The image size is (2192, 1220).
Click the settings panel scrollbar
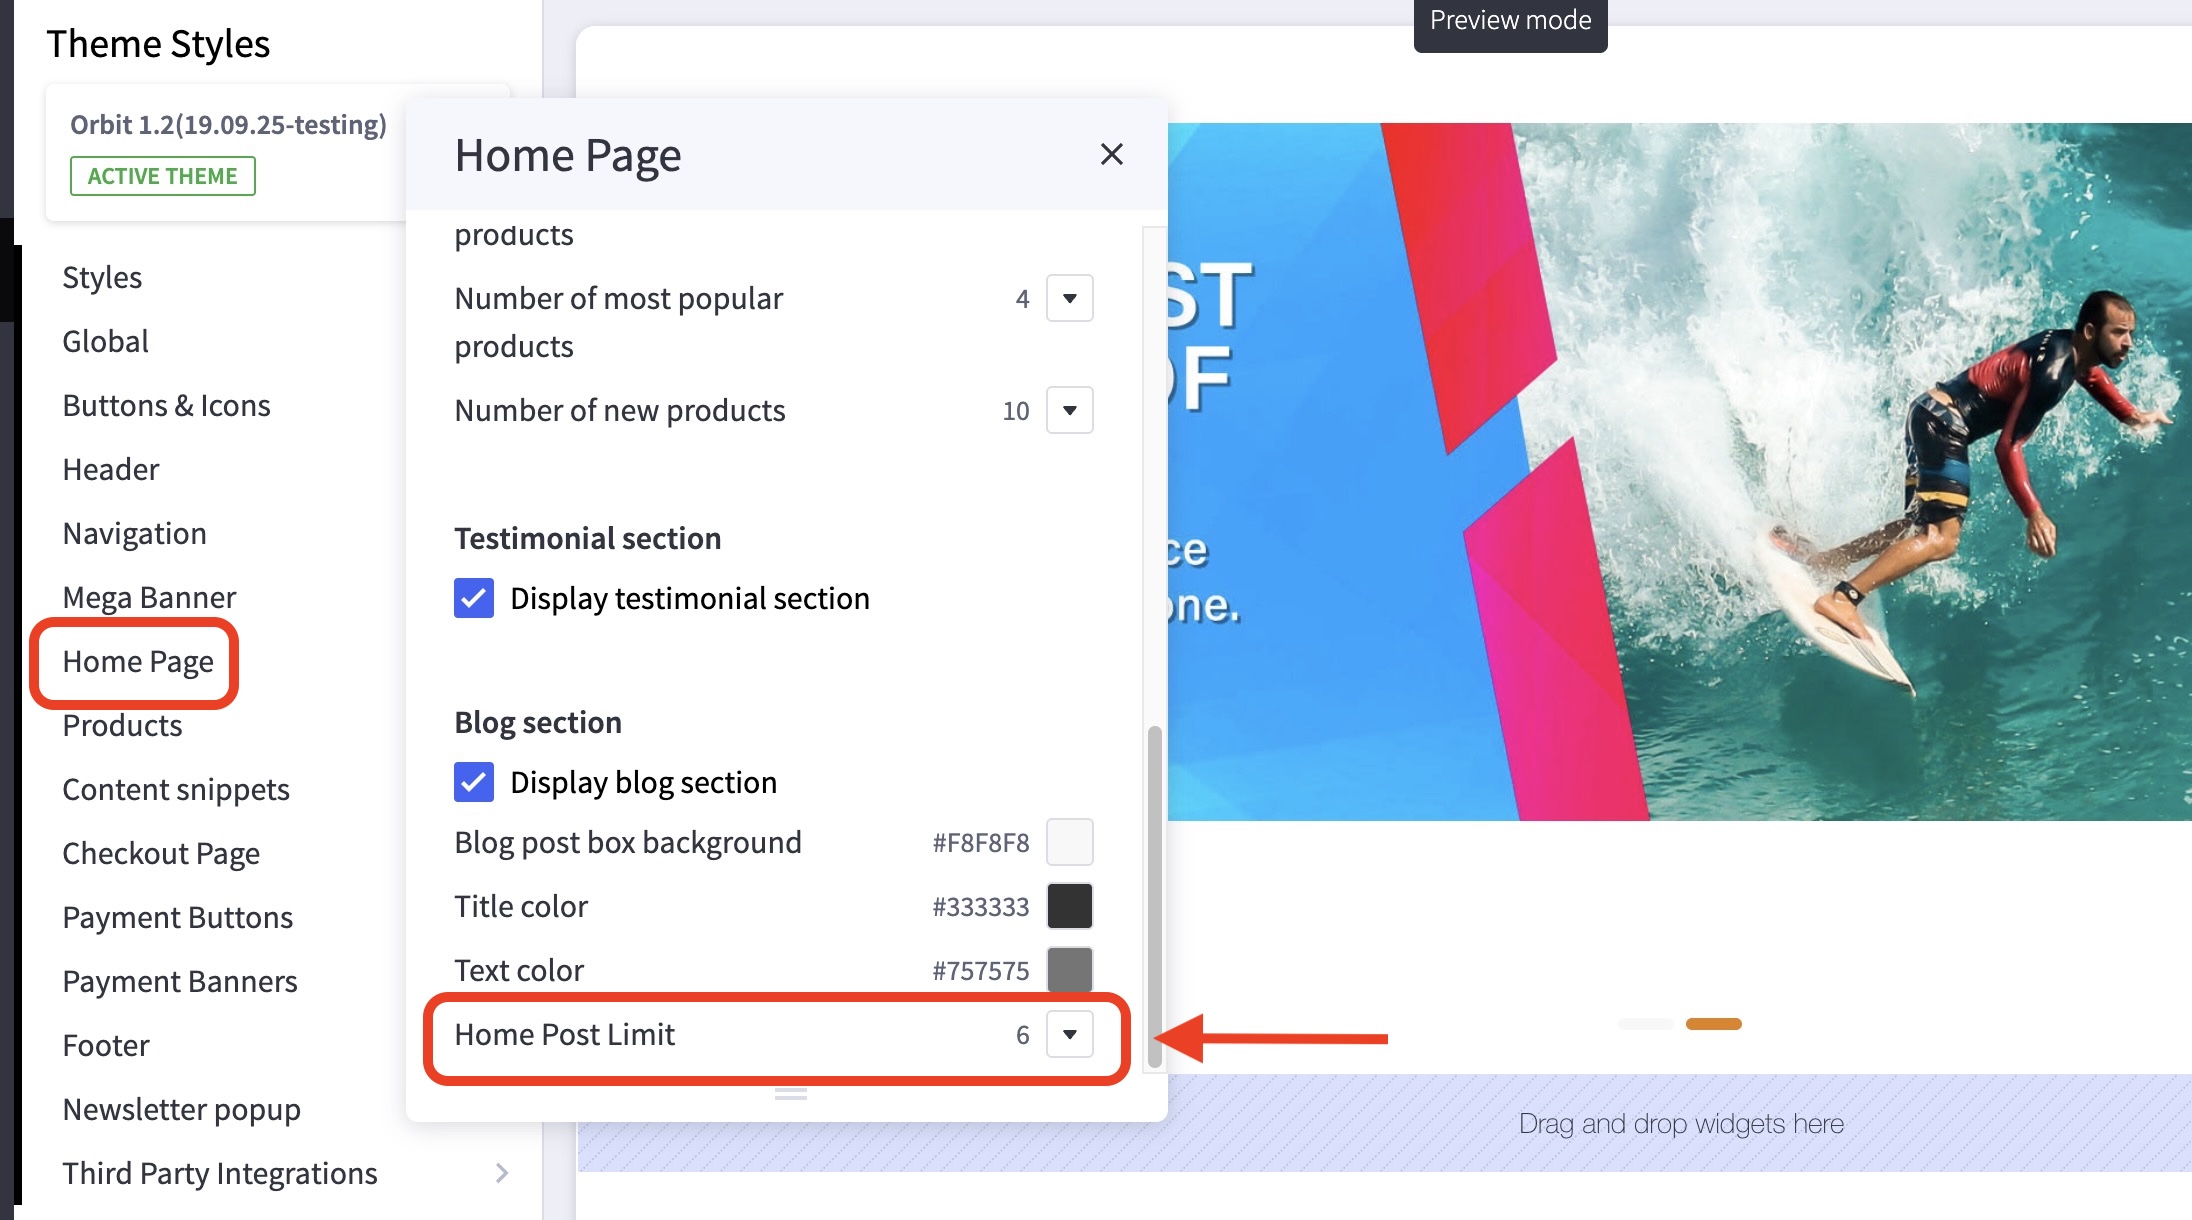[1154, 895]
